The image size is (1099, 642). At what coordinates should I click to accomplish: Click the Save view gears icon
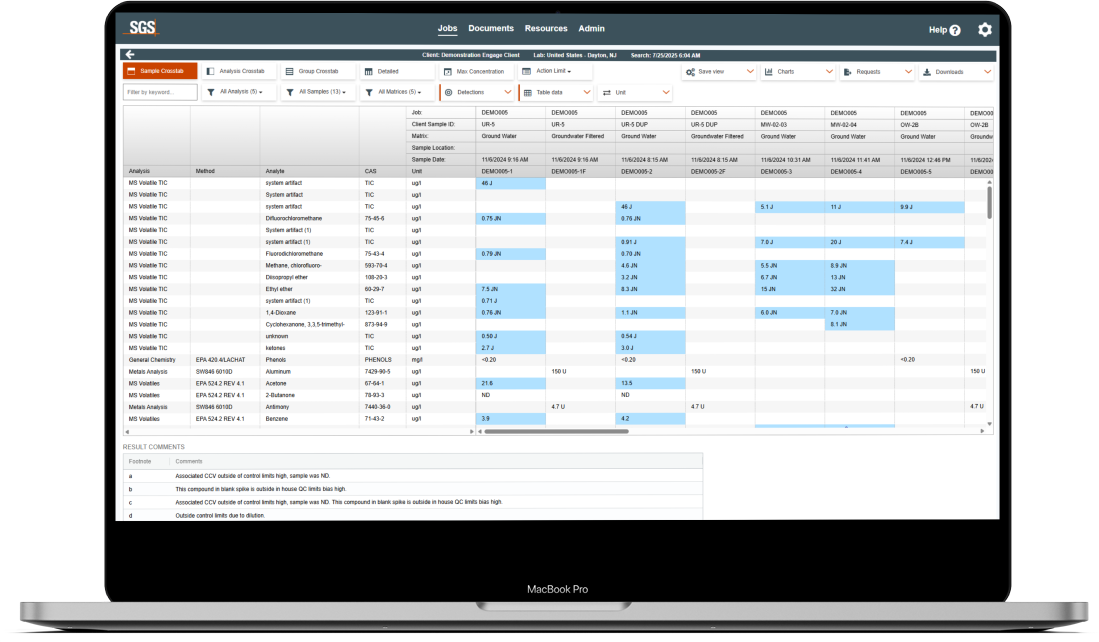click(x=691, y=72)
